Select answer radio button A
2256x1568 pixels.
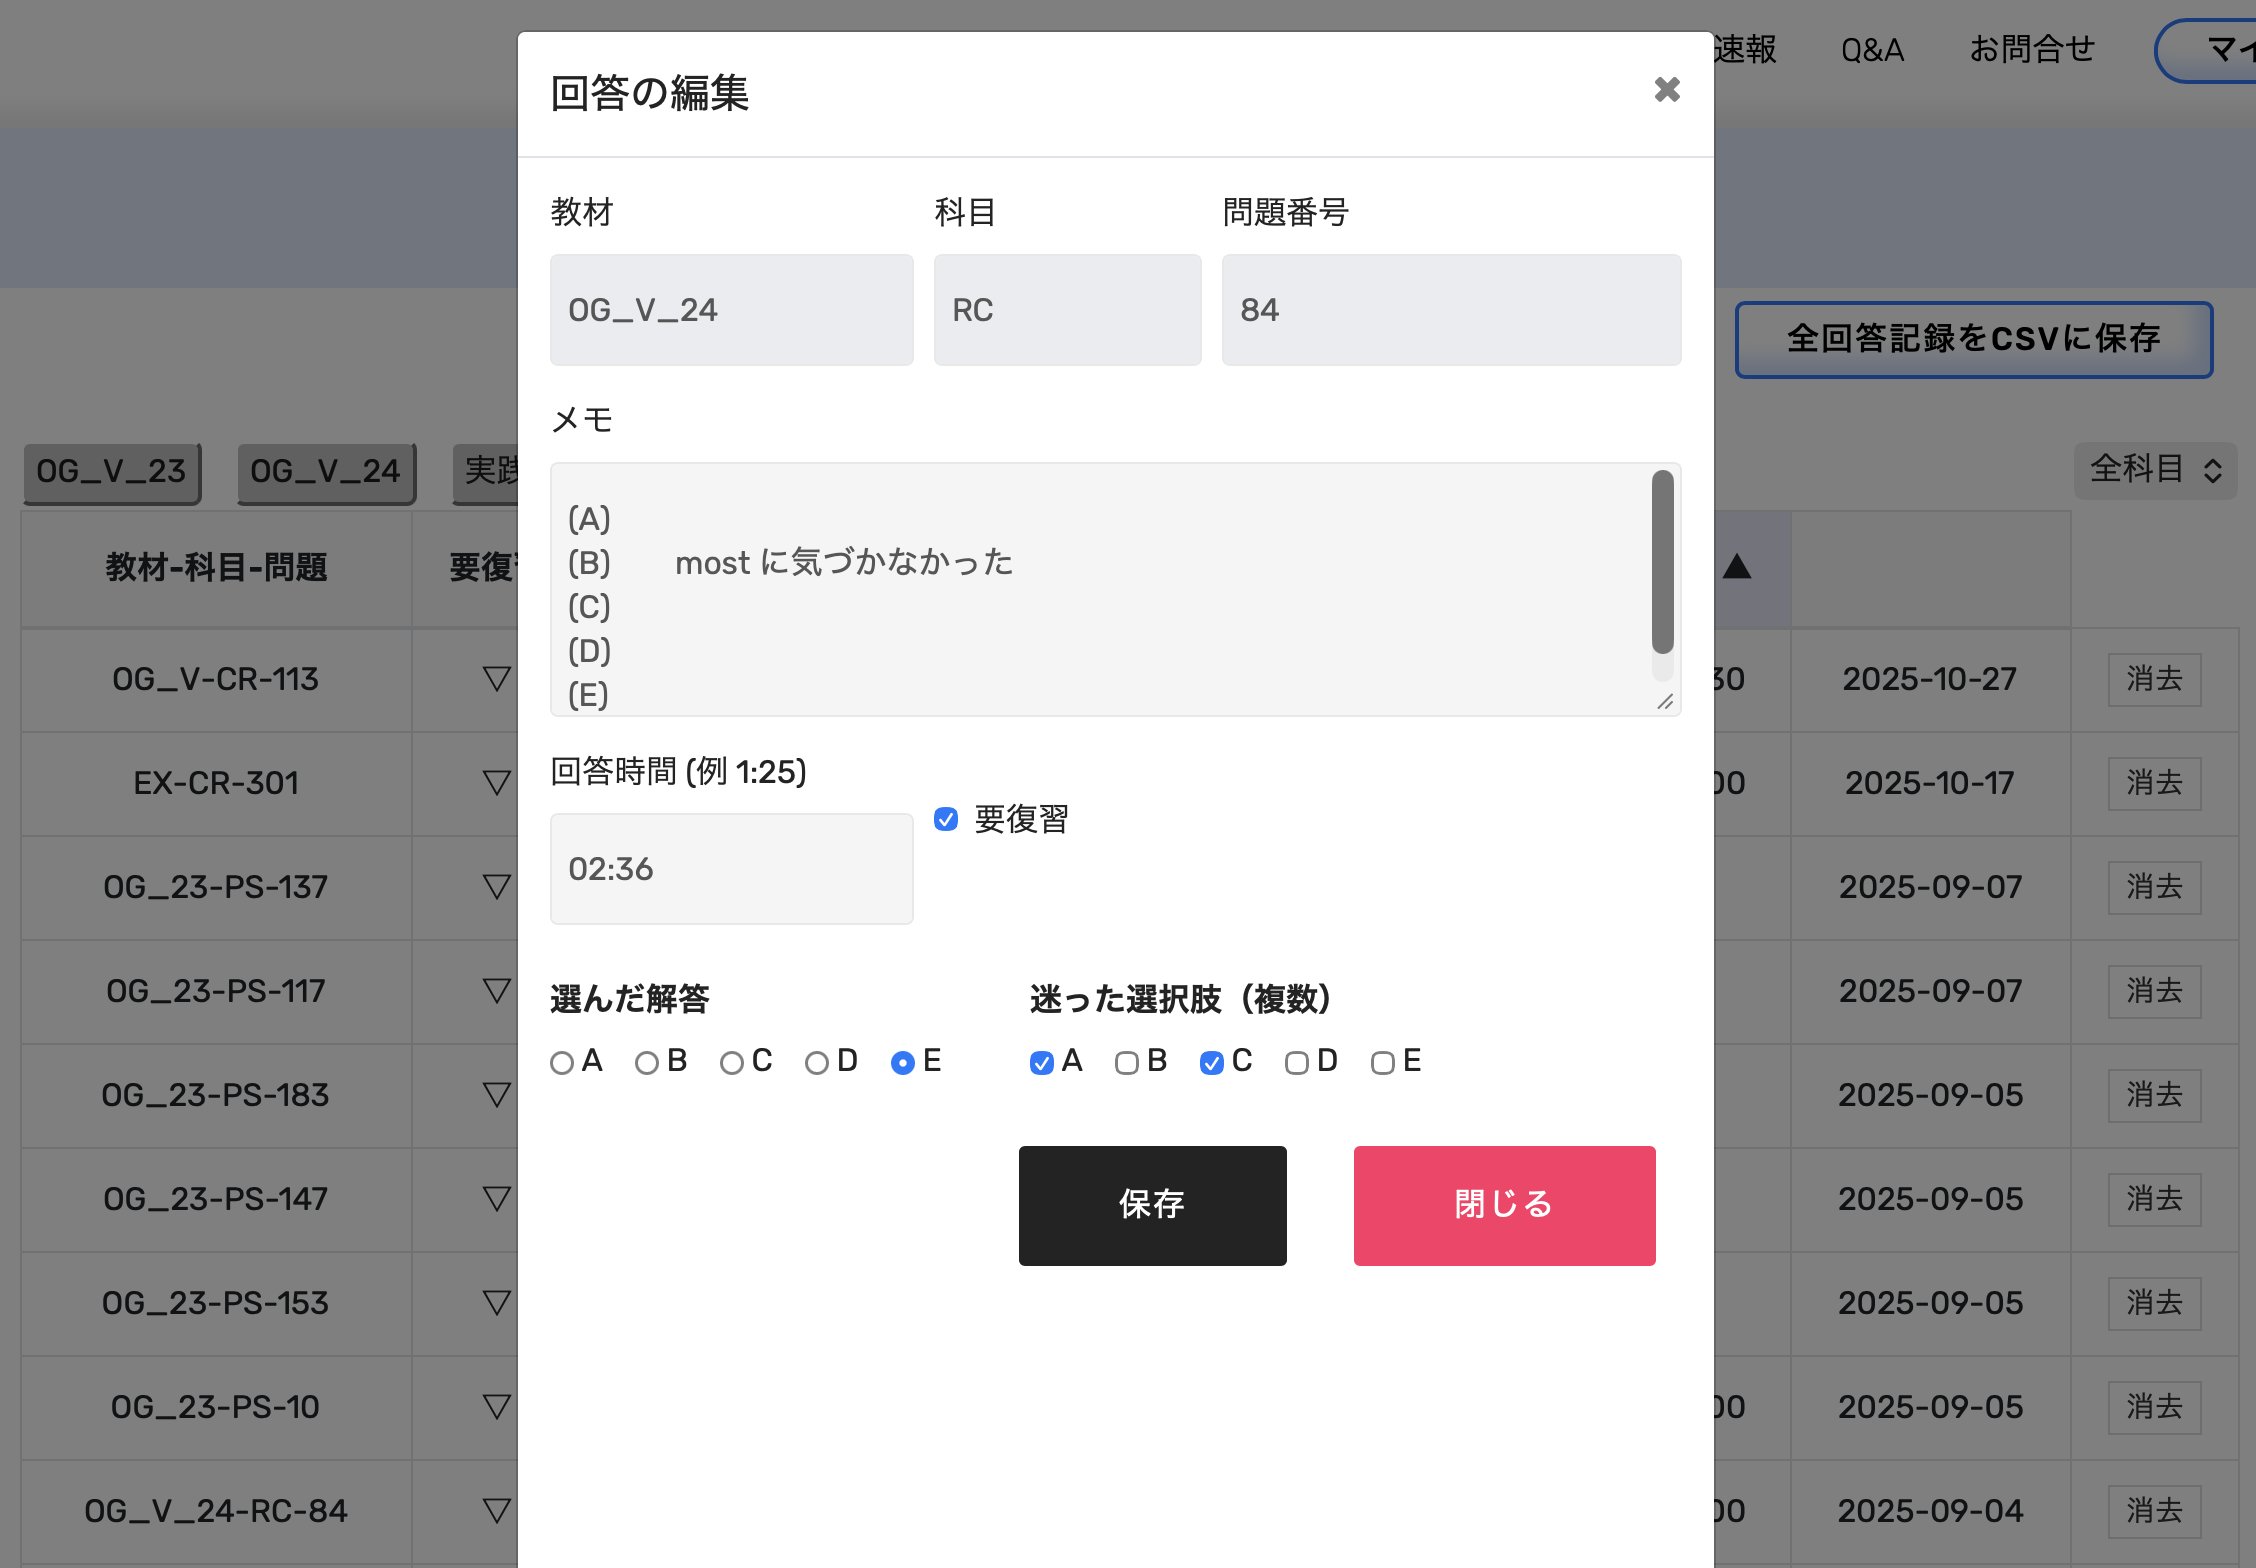coord(562,1063)
